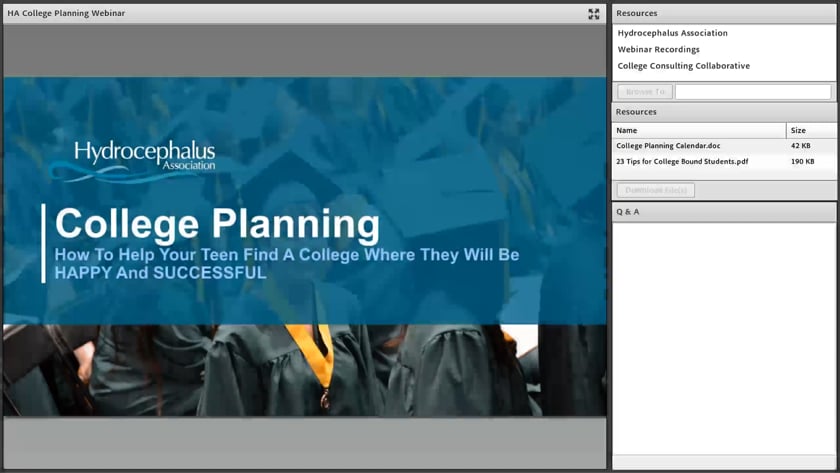Sort files by the Name column header
Screen dimensions: 840x473
click(x=699, y=130)
